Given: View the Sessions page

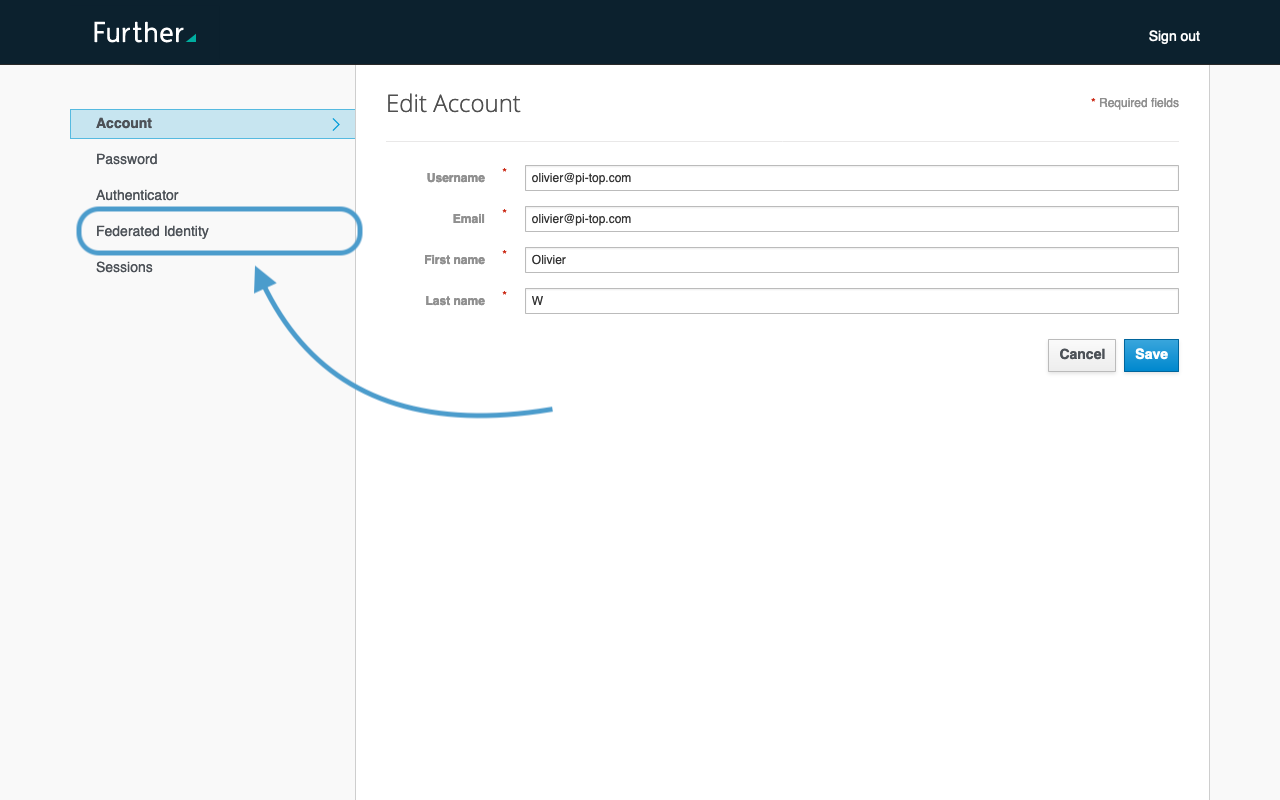Looking at the screenshot, I should pyautogui.click(x=124, y=267).
